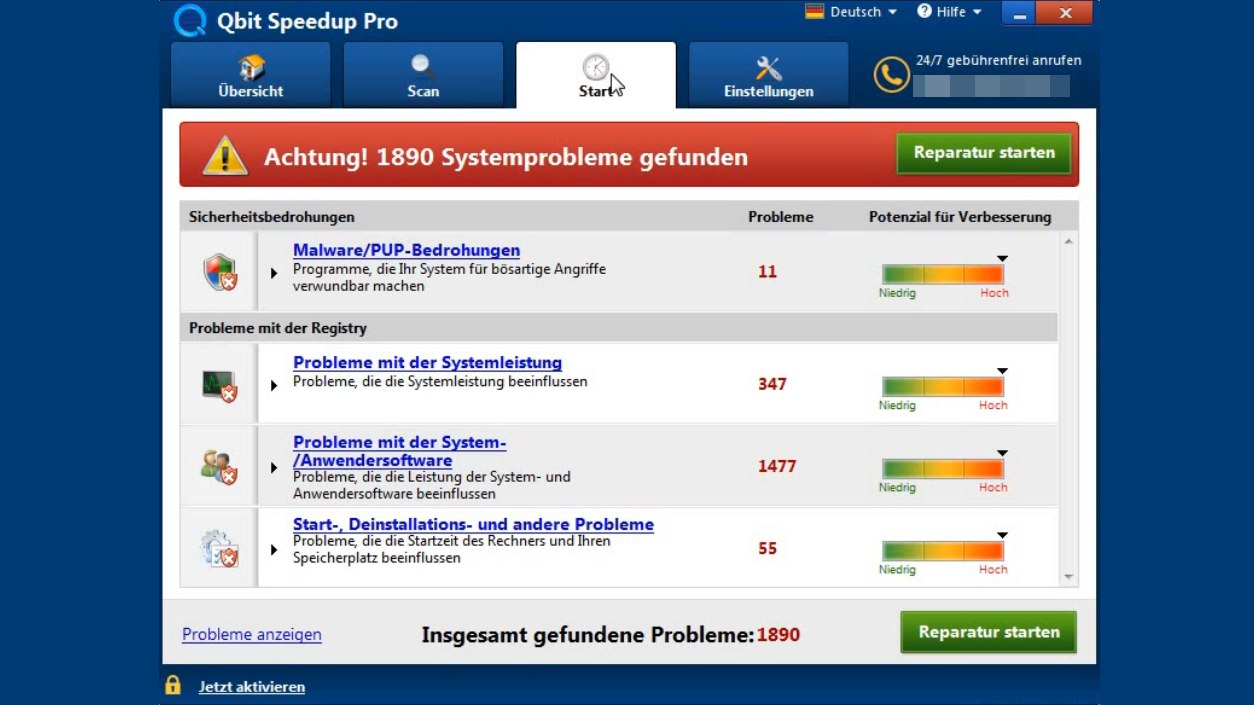Click the problem count 55
The image size is (1254, 705).
pyautogui.click(x=767, y=548)
